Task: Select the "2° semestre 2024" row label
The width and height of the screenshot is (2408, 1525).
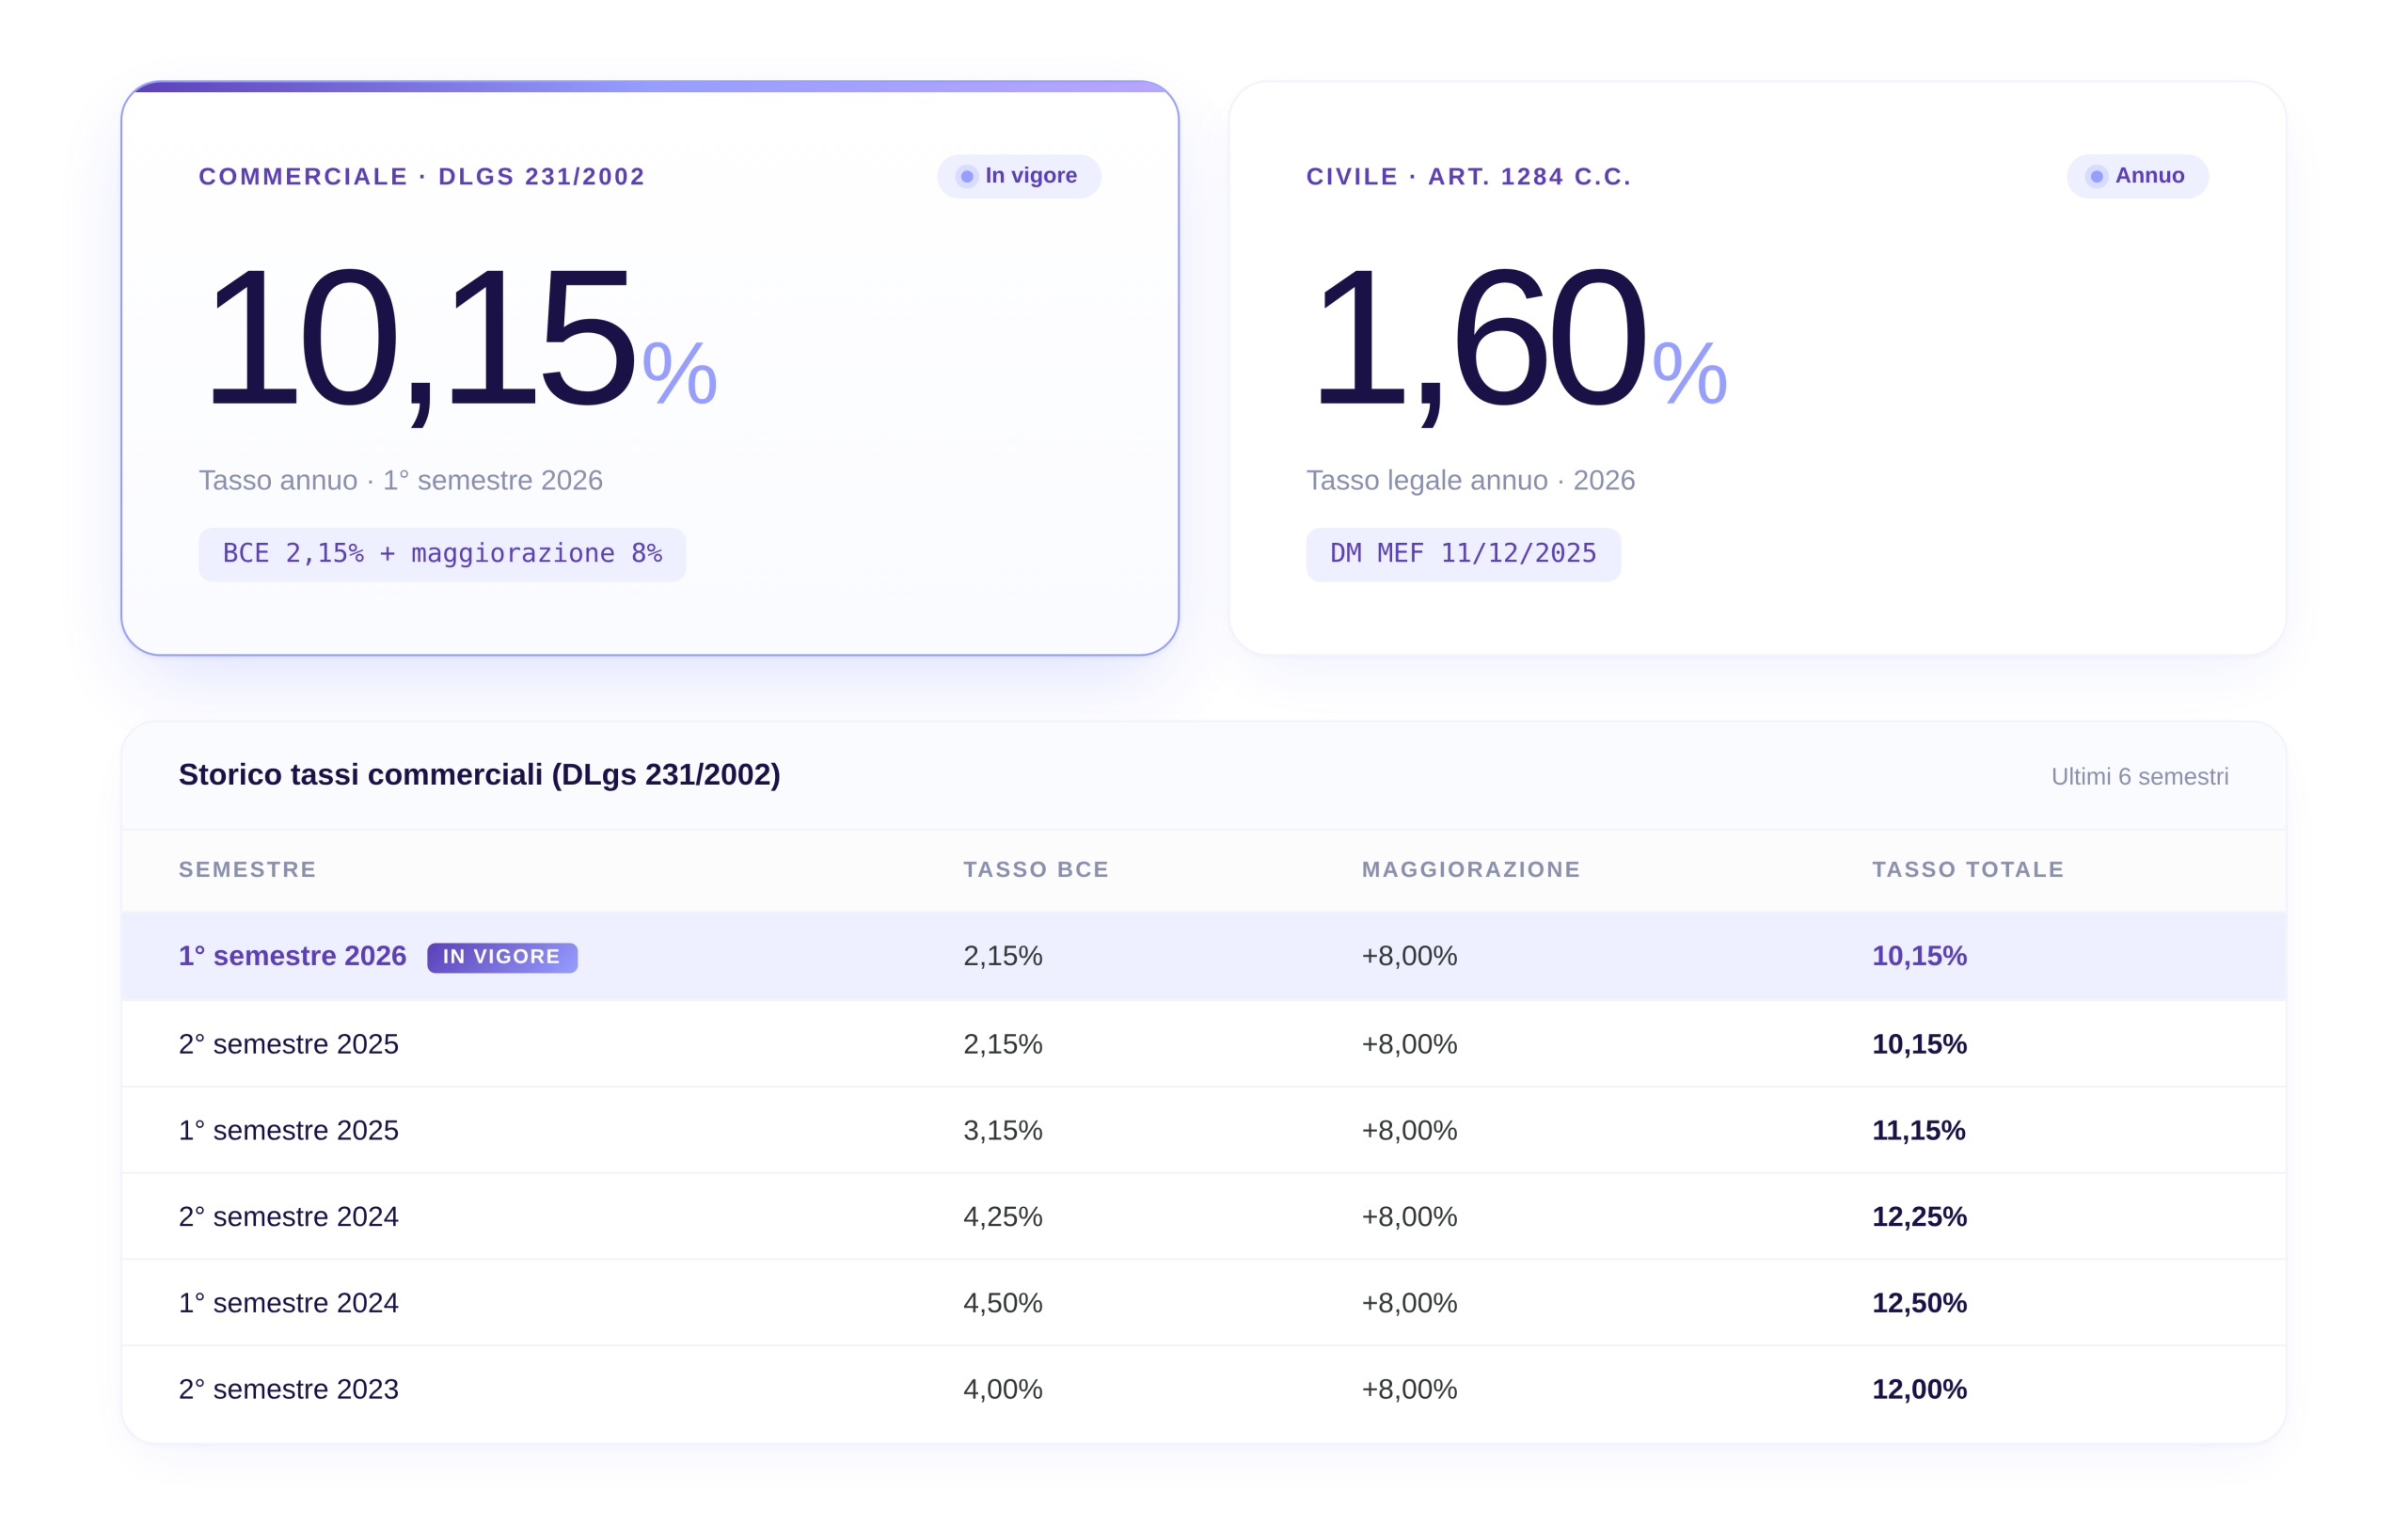Action: tap(288, 1216)
